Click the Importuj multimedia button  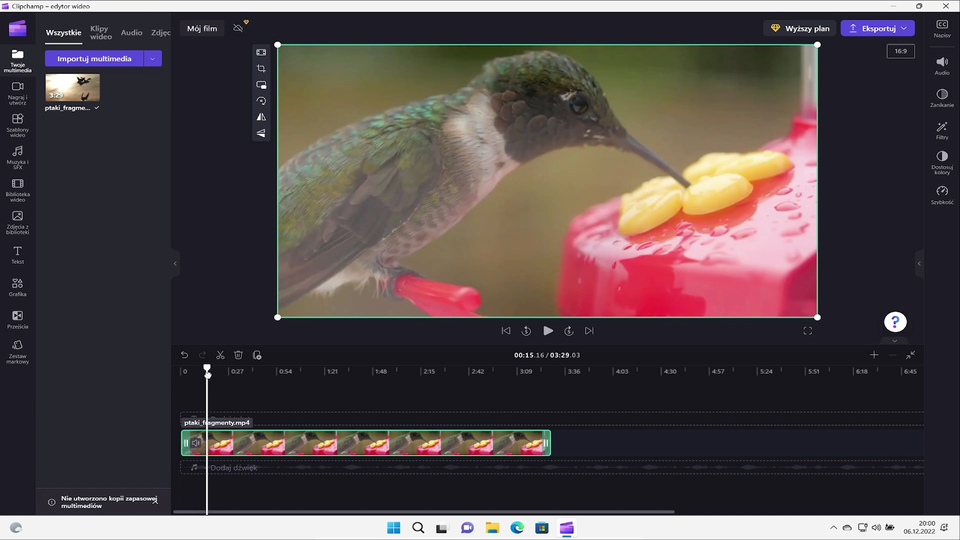(94, 59)
